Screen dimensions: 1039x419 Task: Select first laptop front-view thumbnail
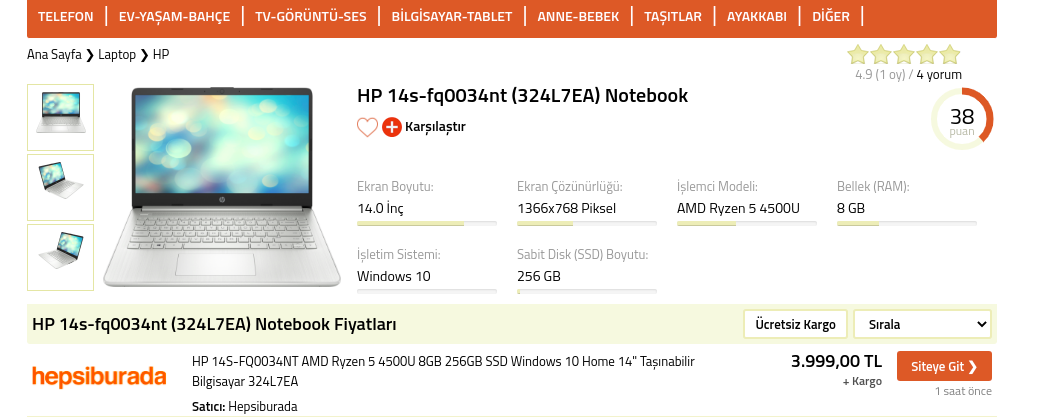[60, 117]
